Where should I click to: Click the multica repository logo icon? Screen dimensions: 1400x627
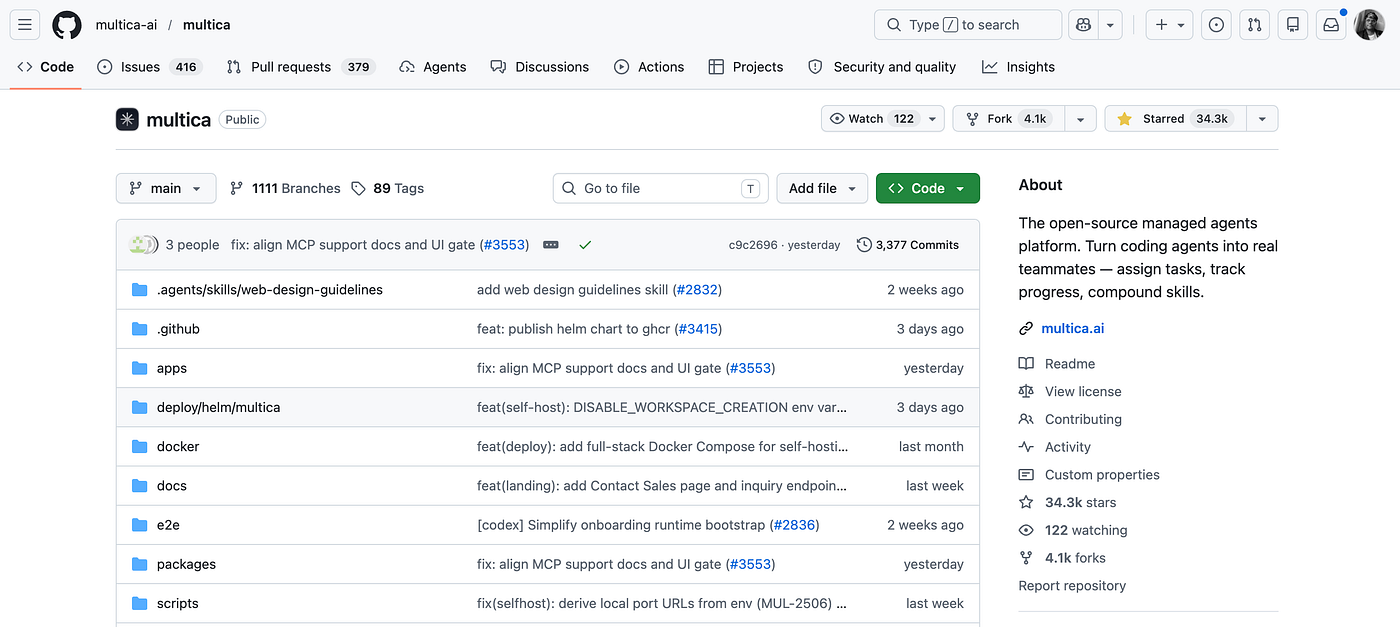127,119
